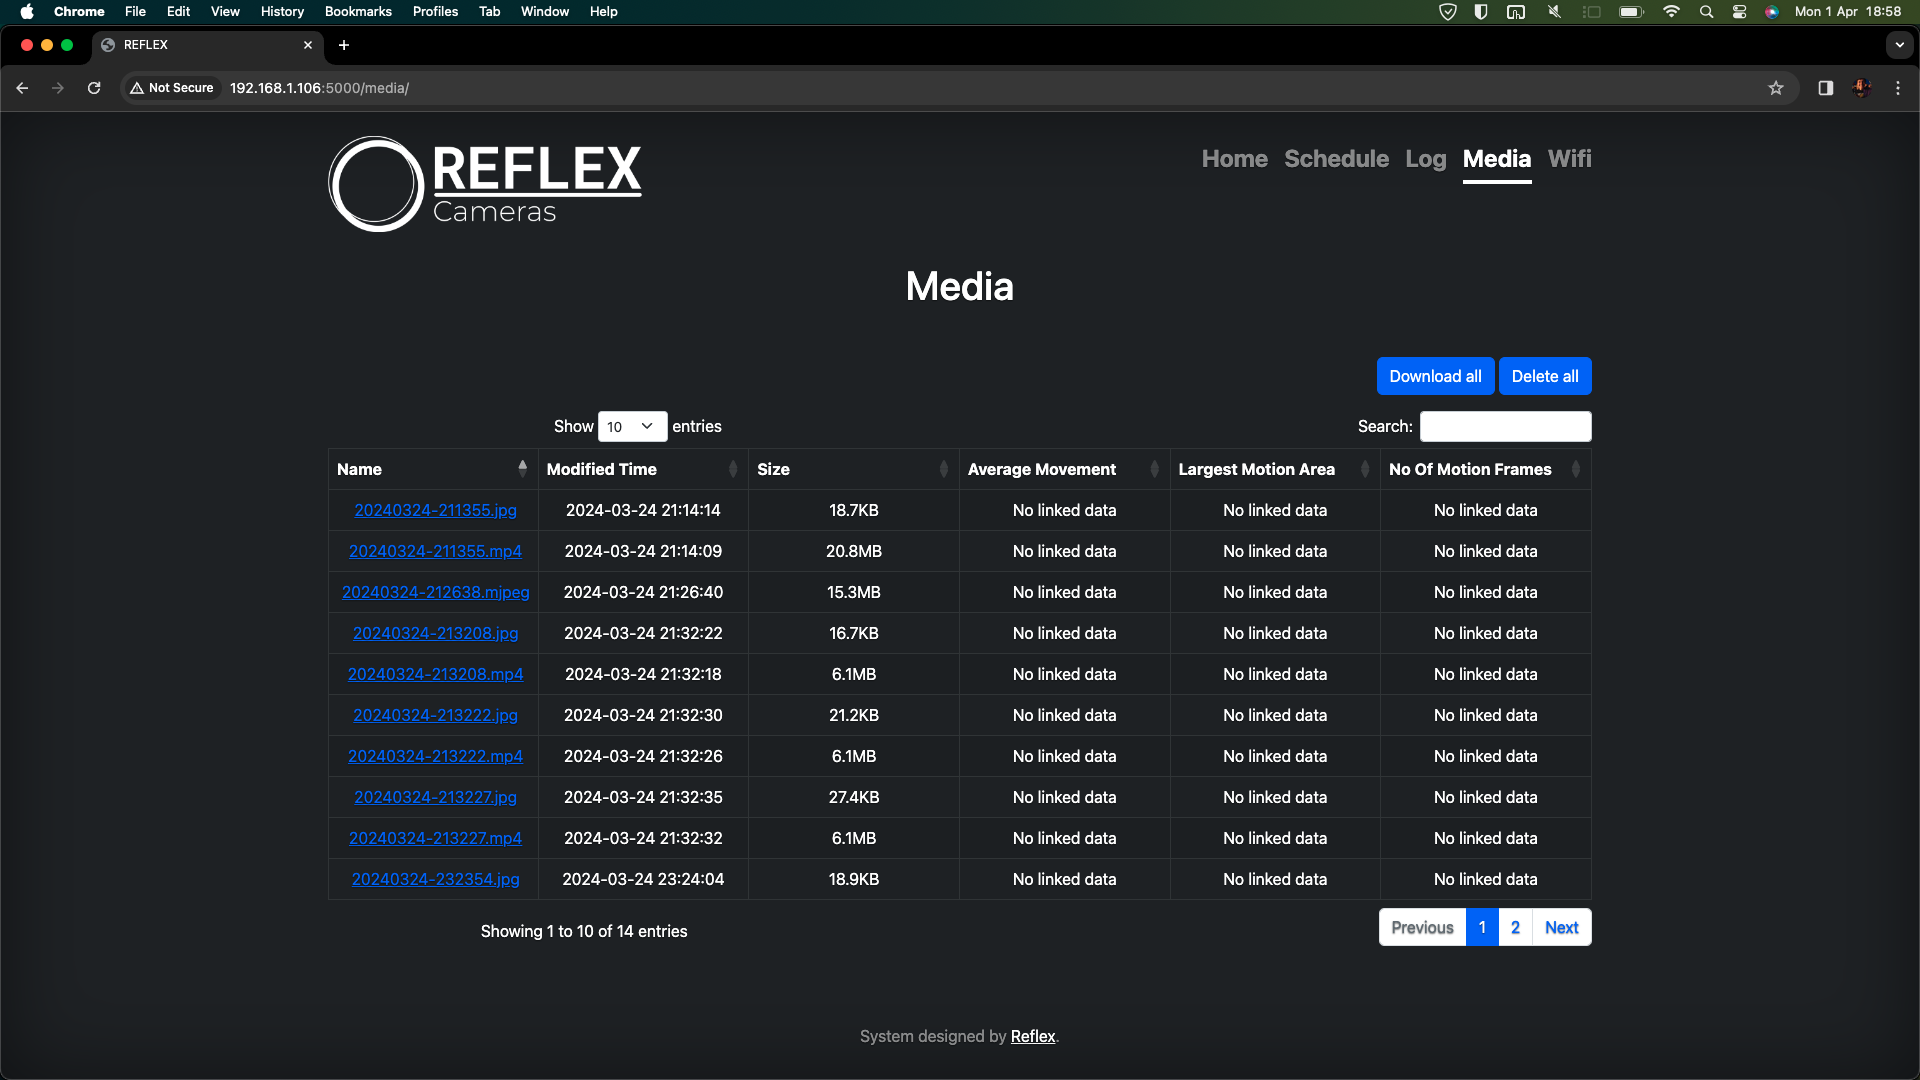1920x1080 pixels.
Task: Click the Next pagination button
Action: coord(1561,927)
